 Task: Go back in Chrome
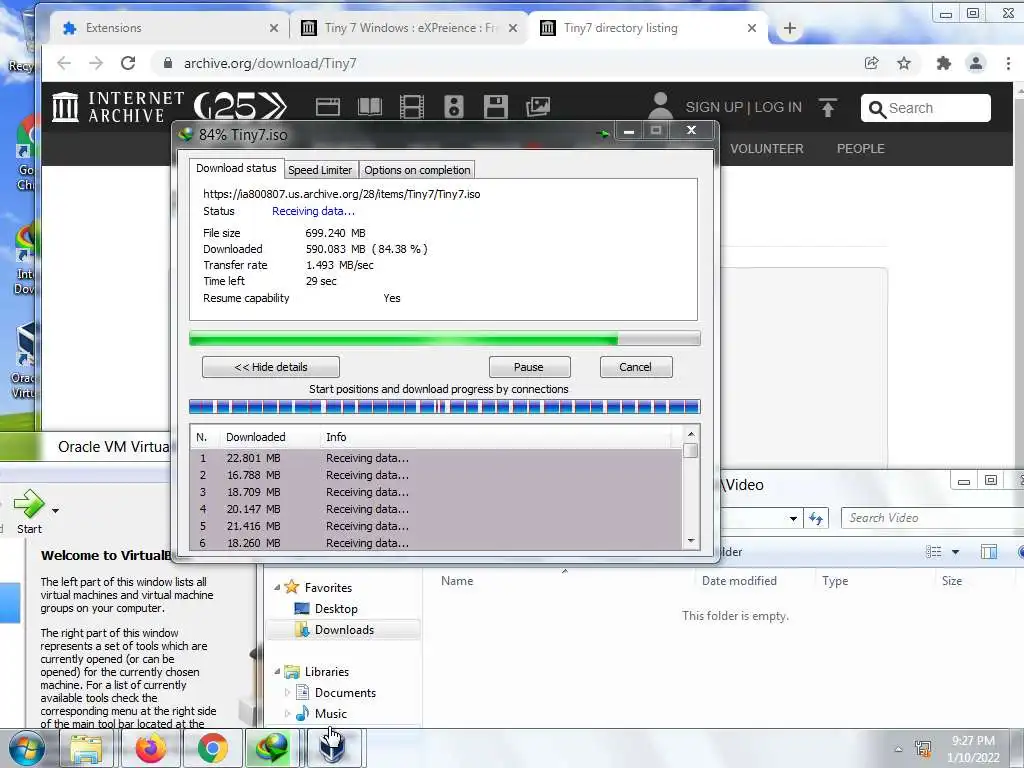click(63, 63)
